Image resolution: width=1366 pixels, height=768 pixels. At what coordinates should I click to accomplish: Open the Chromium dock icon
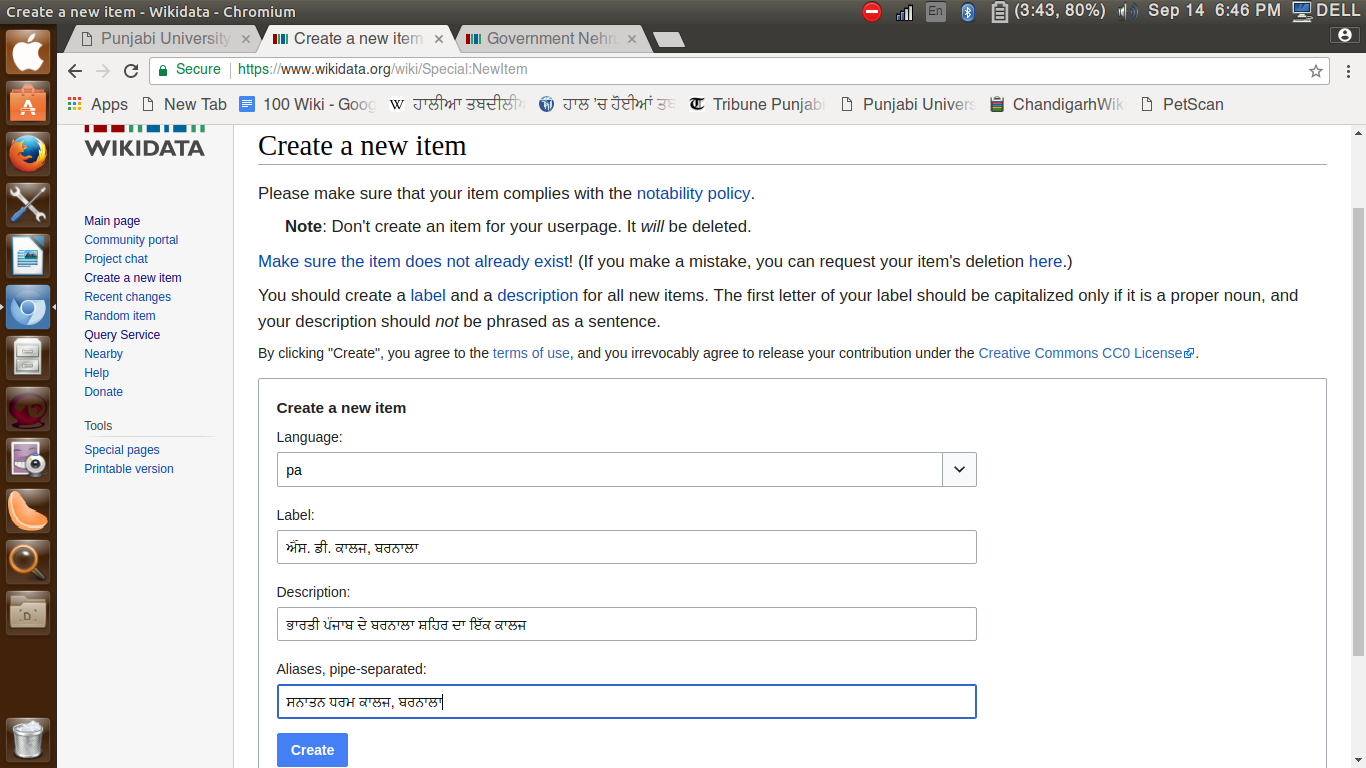click(28, 307)
